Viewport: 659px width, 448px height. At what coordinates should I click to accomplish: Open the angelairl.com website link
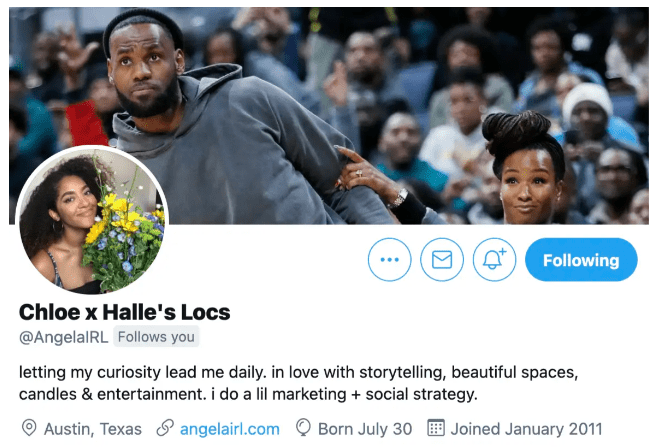pyautogui.click(x=229, y=429)
